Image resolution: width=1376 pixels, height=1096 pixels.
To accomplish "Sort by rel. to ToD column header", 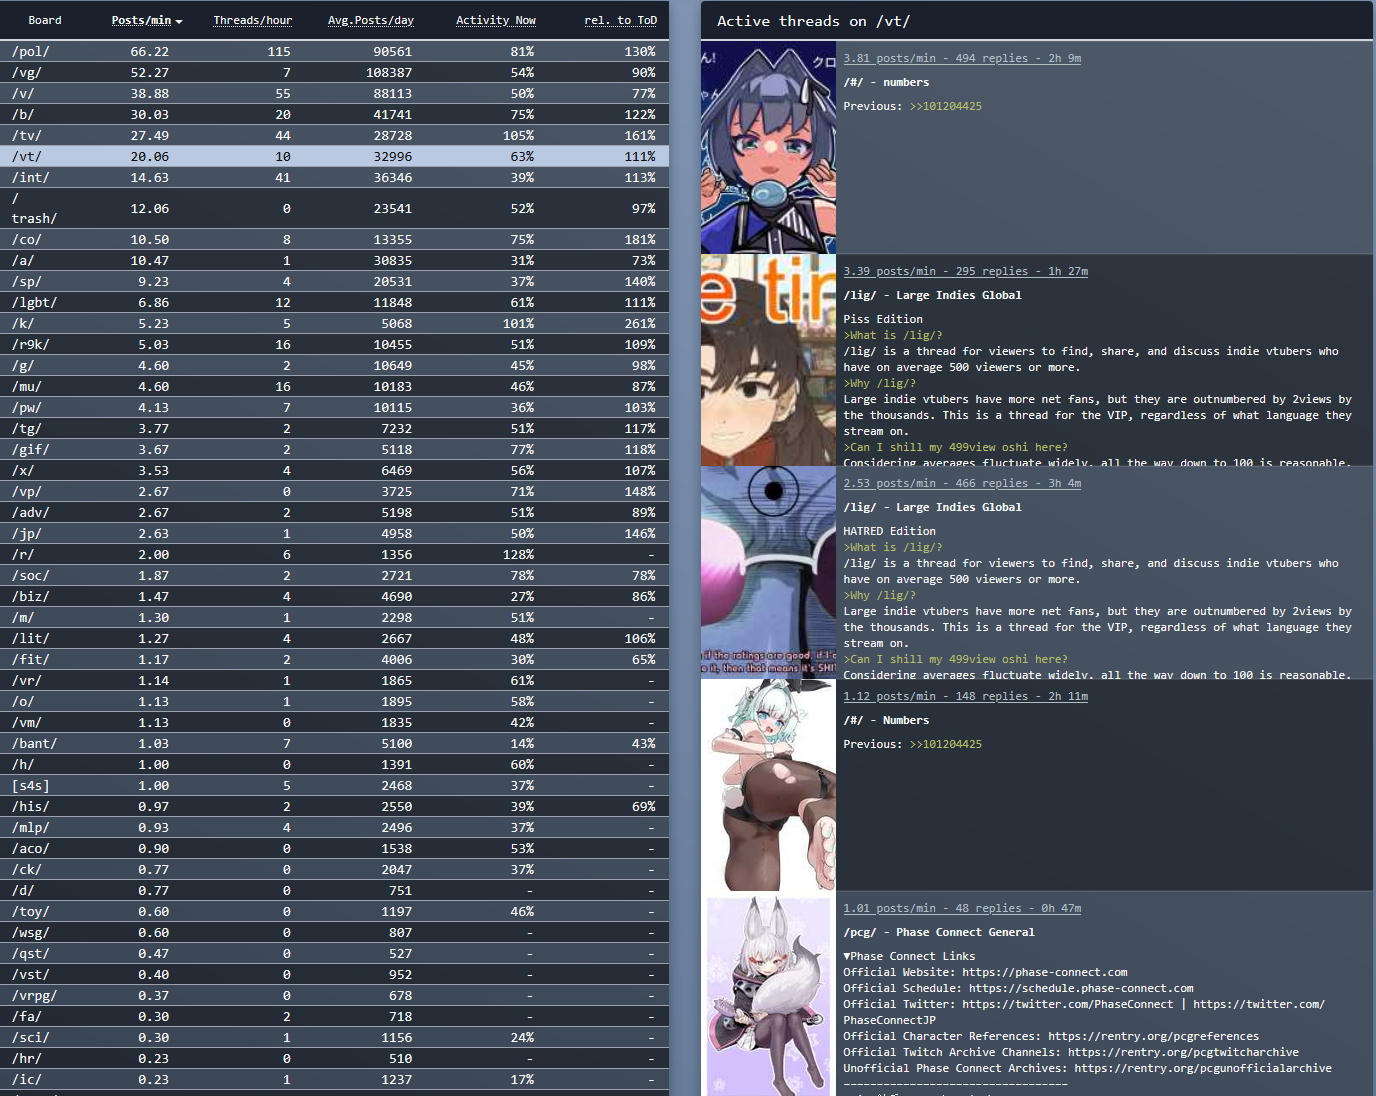I will click(620, 20).
